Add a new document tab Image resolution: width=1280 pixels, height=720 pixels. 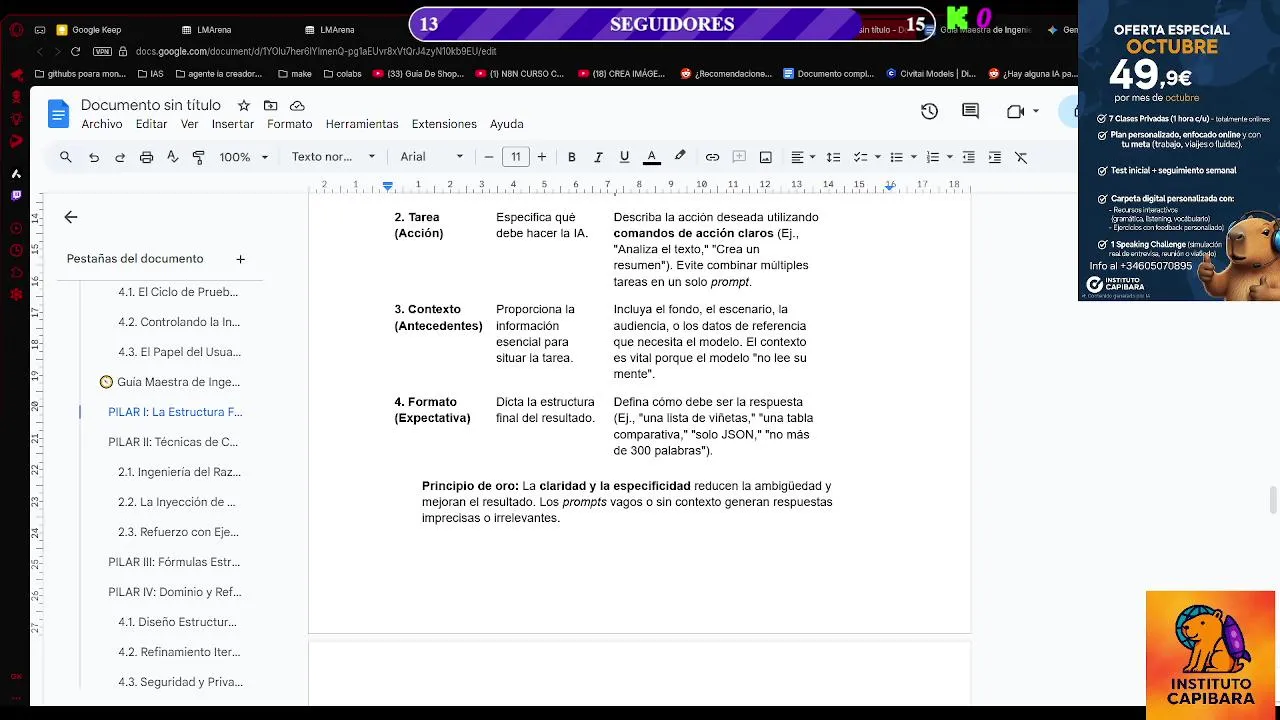pos(240,259)
